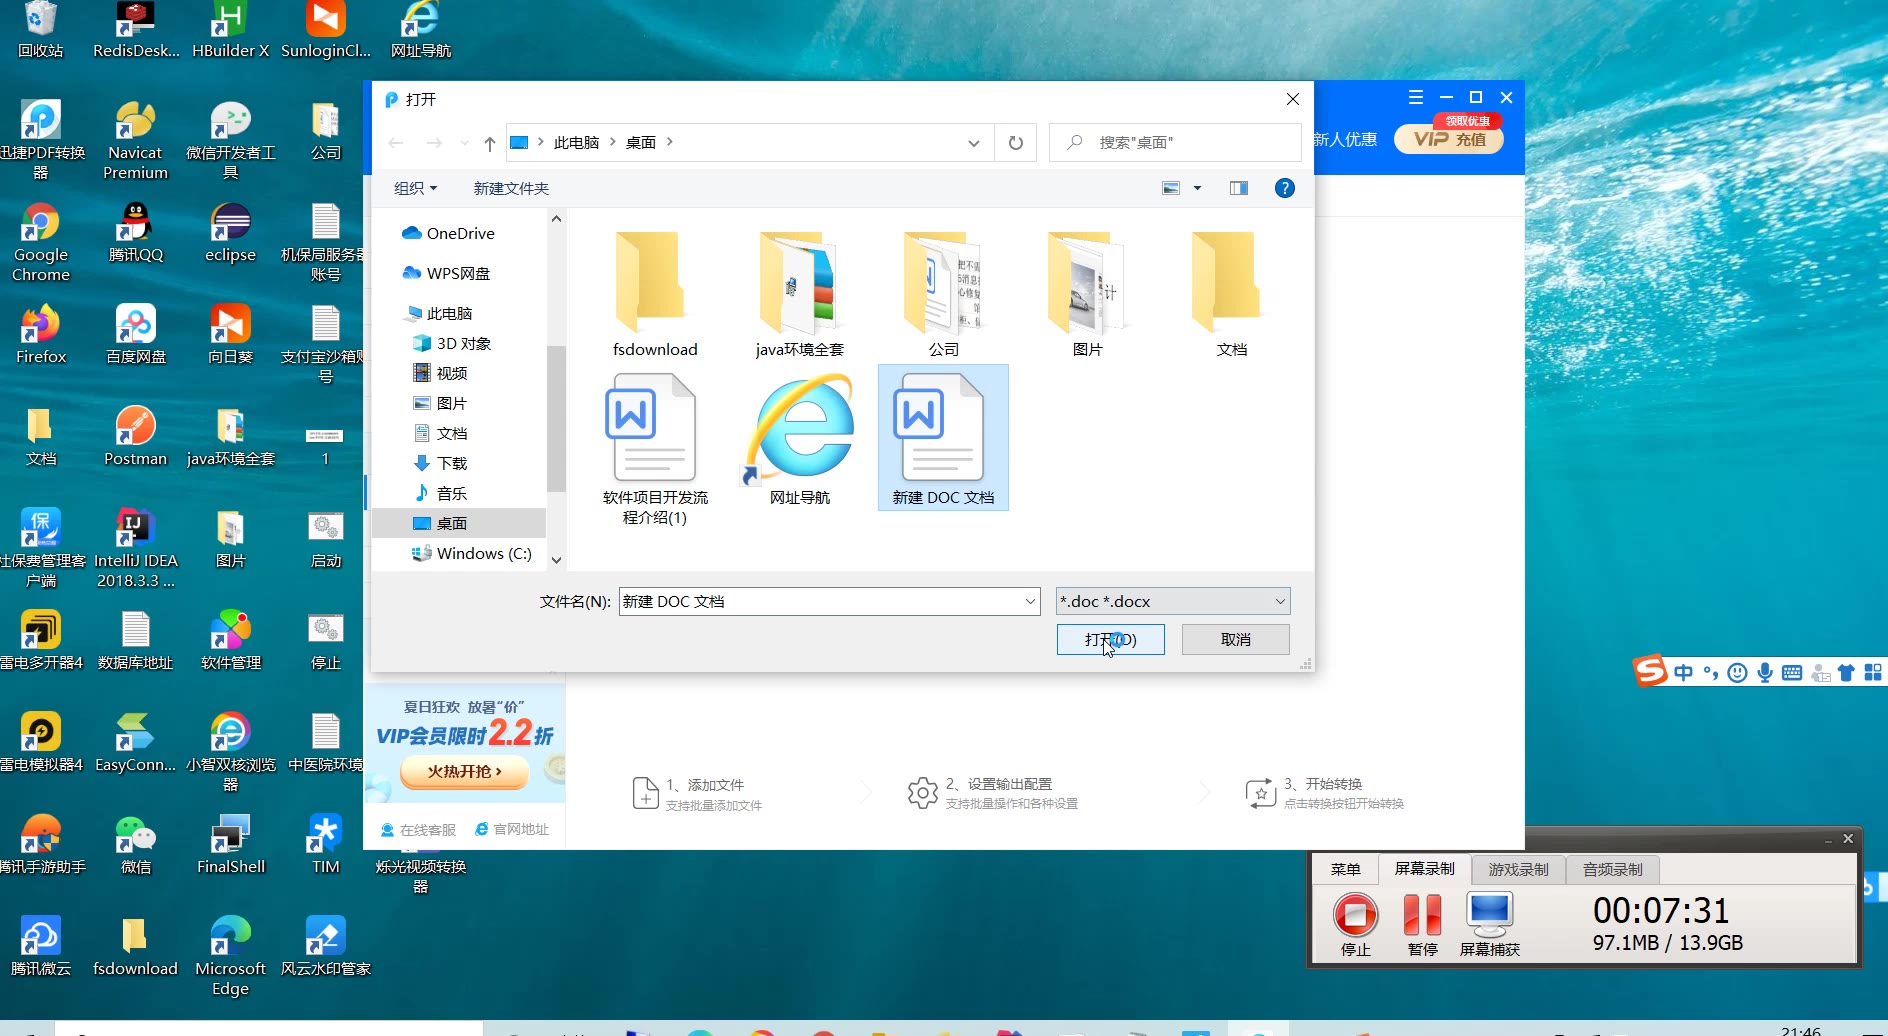Select the 文档 folder in file list
Image resolution: width=1888 pixels, height=1036 pixels.
pyautogui.click(x=1231, y=294)
